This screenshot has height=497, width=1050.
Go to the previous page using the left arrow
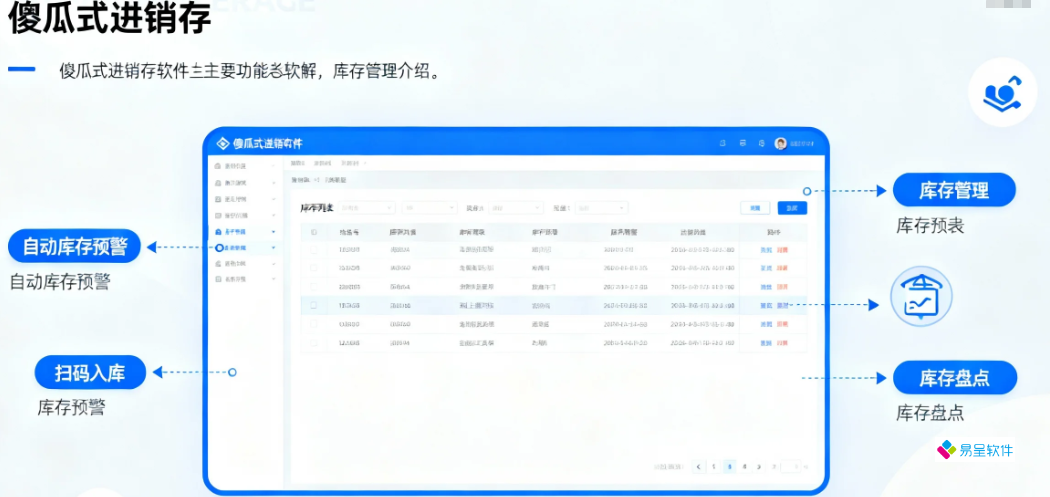[x=698, y=466]
